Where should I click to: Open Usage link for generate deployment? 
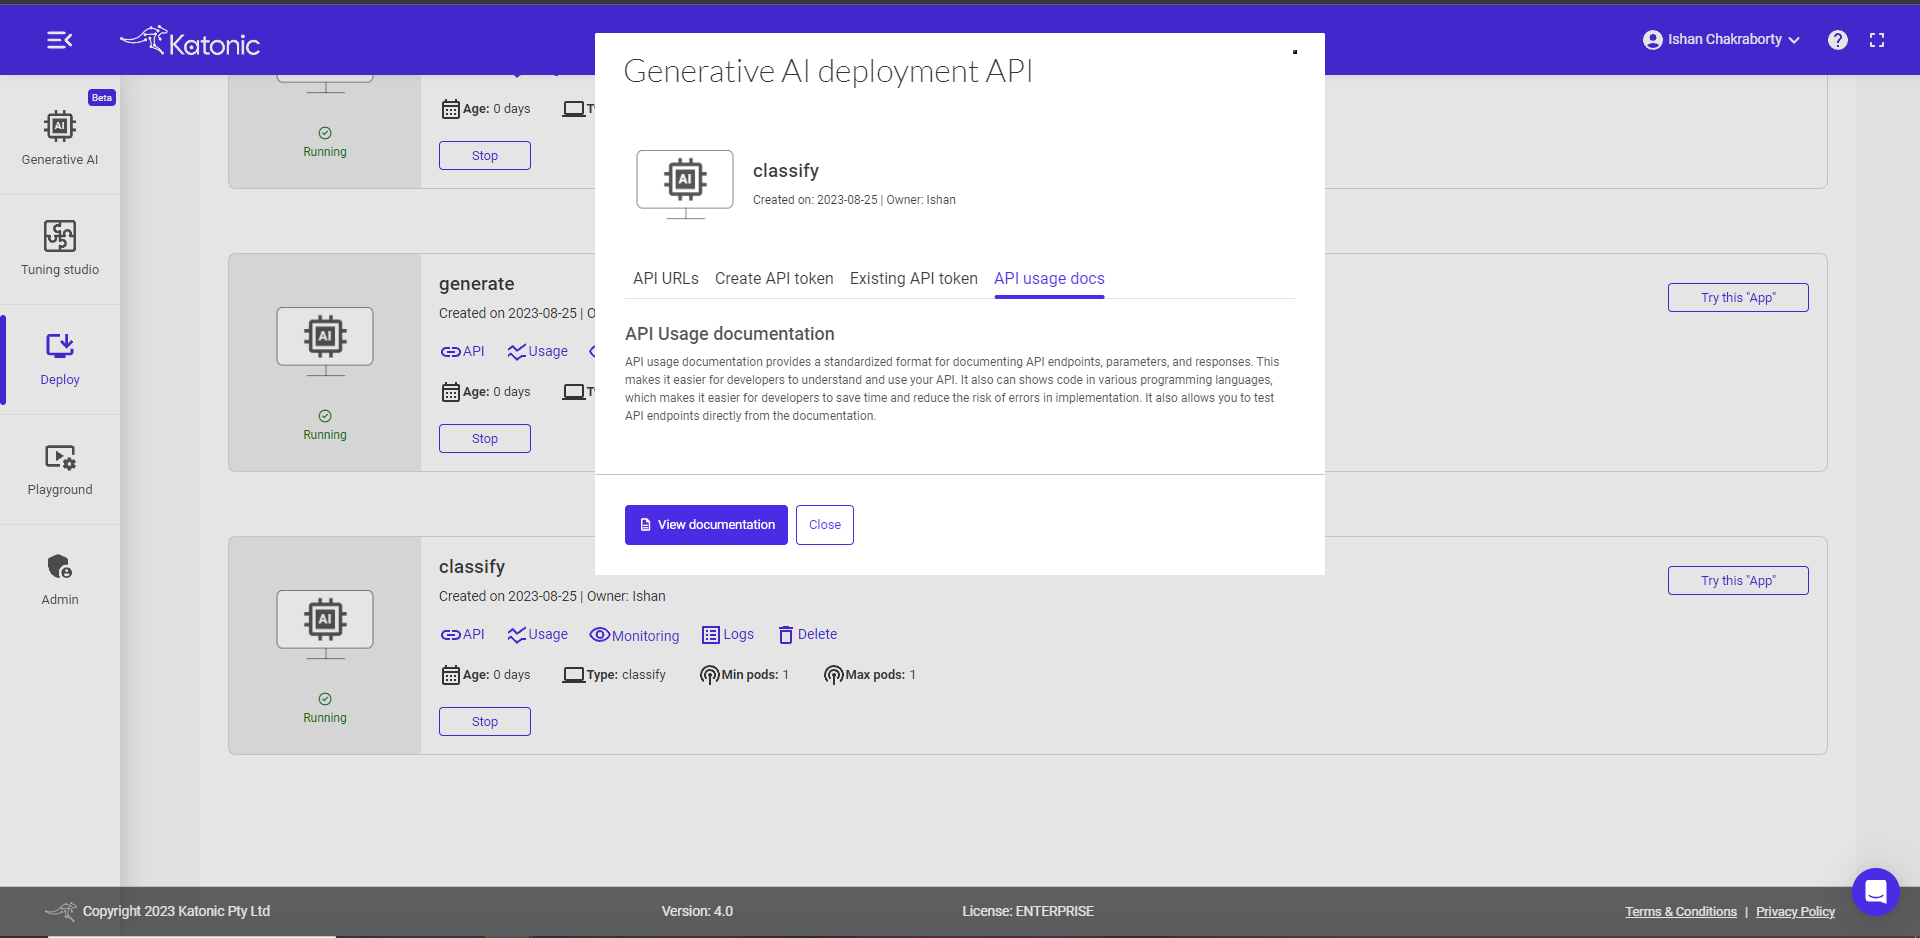537,351
